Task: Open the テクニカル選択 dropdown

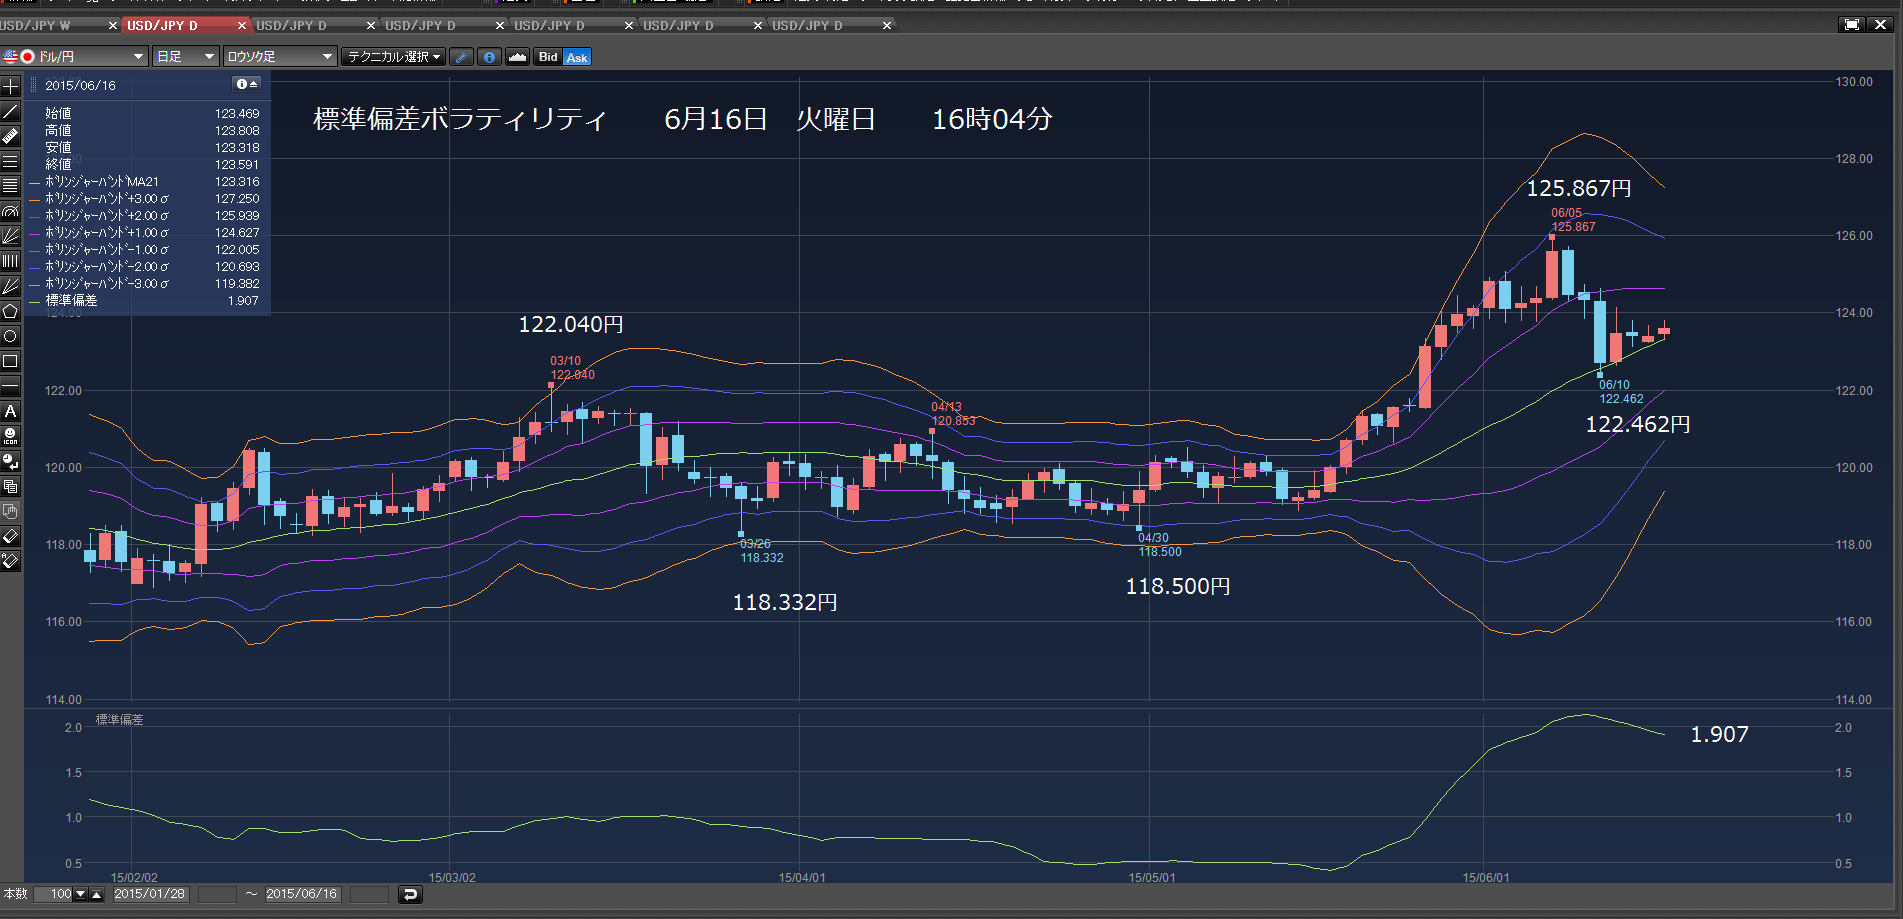Action: pos(394,57)
